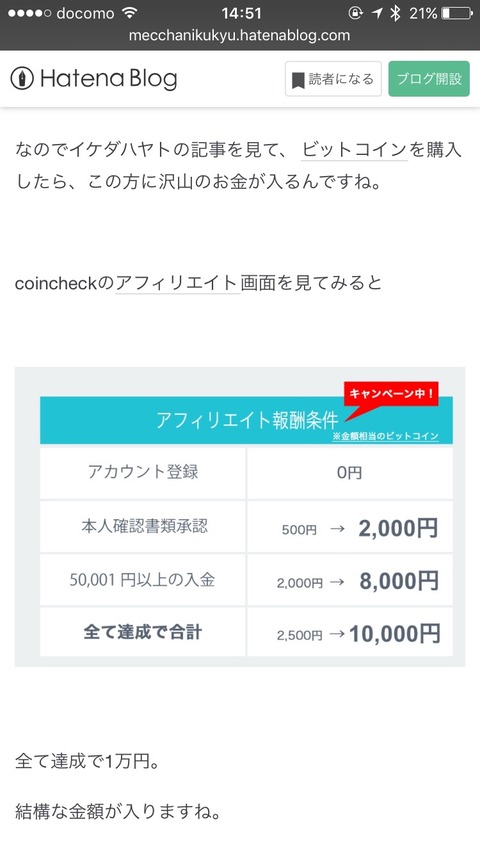This screenshot has height=854, width=480.
Task: Tap the rotation lock status icon
Action: pyautogui.click(x=355, y=13)
